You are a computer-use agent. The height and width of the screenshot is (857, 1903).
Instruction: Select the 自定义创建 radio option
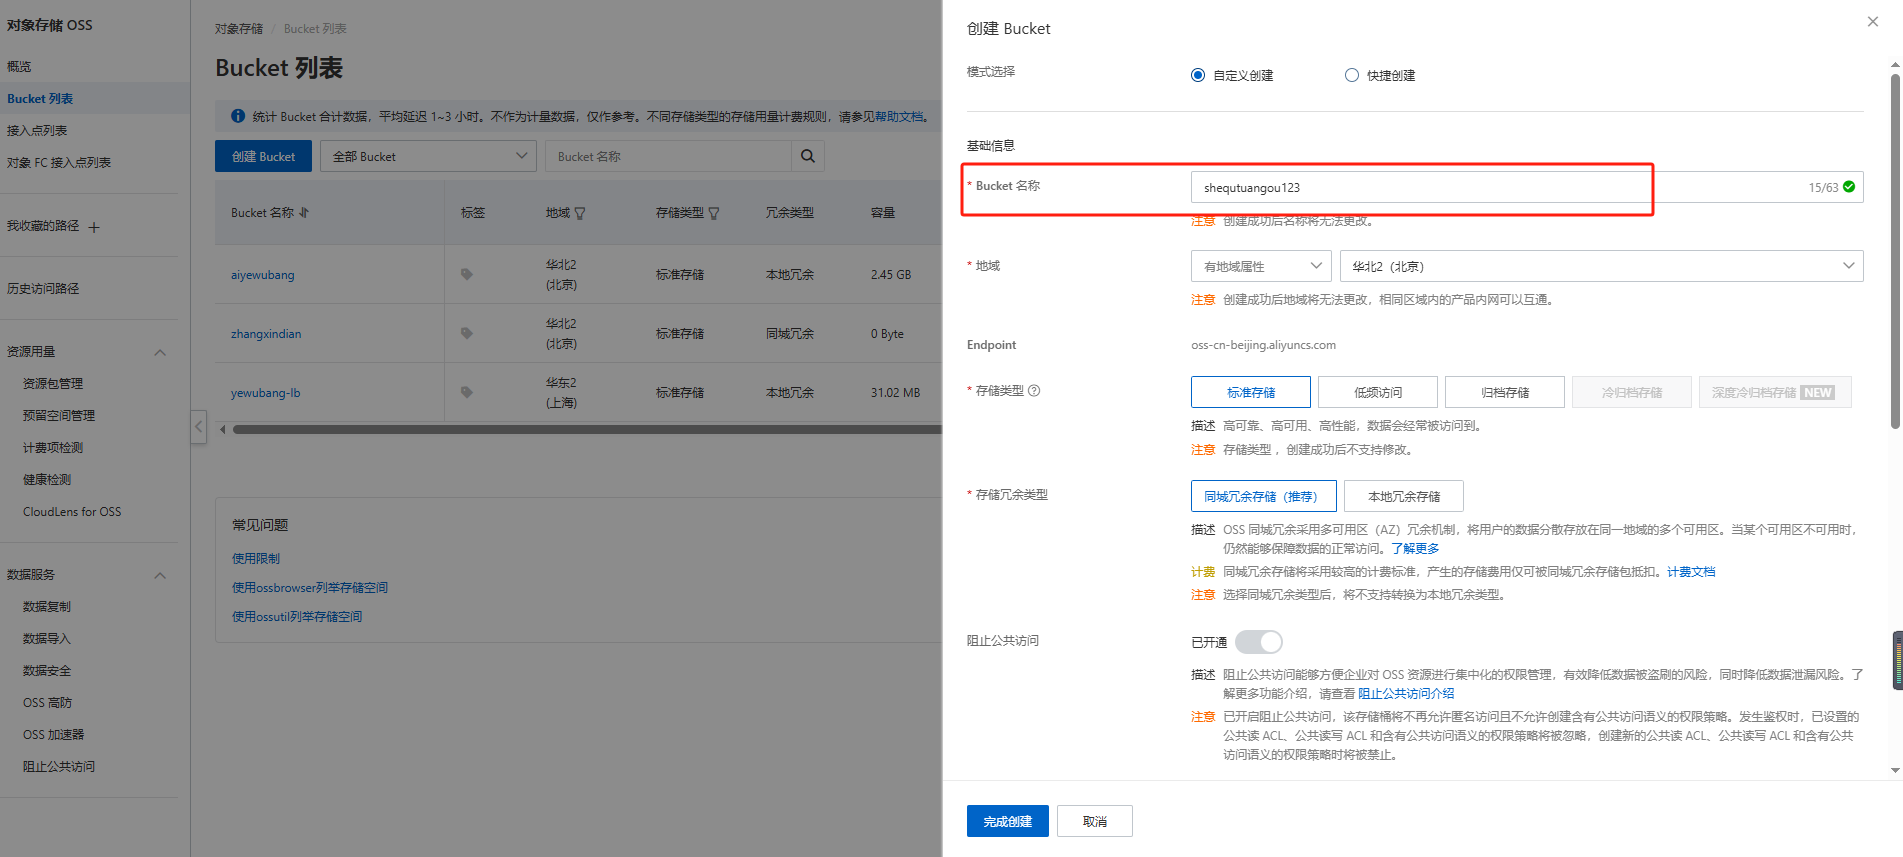click(x=1198, y=75)
